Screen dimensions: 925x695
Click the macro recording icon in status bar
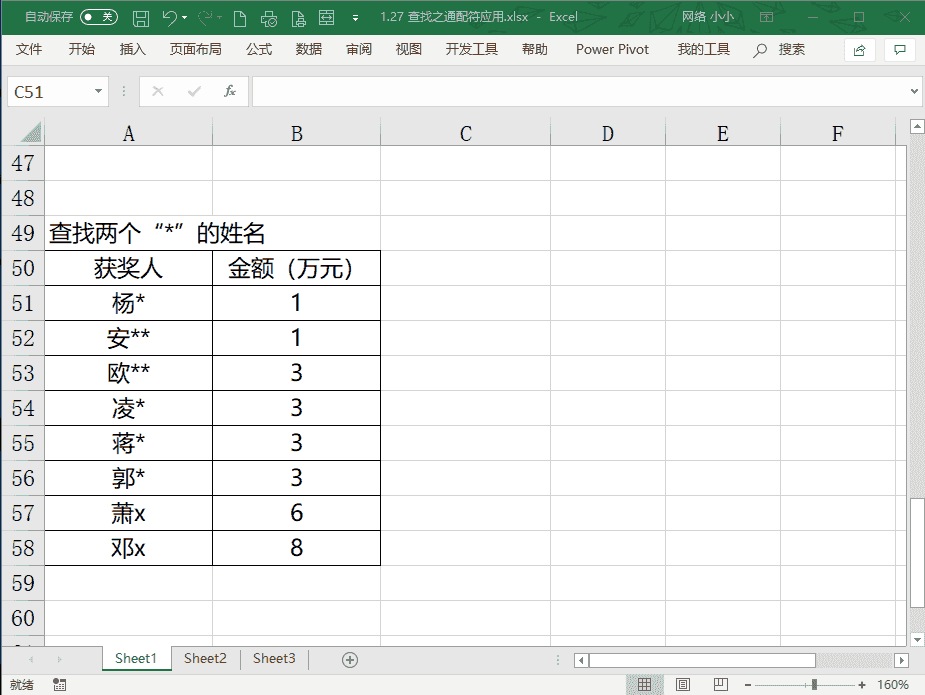tap(59, 684)
